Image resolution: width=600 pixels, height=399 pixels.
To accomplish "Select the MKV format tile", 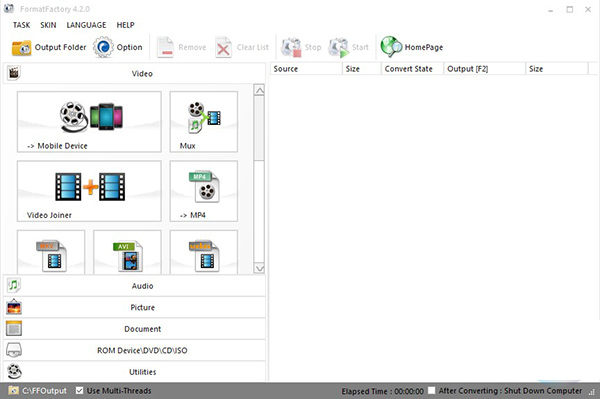I will (x=51, y=252).
